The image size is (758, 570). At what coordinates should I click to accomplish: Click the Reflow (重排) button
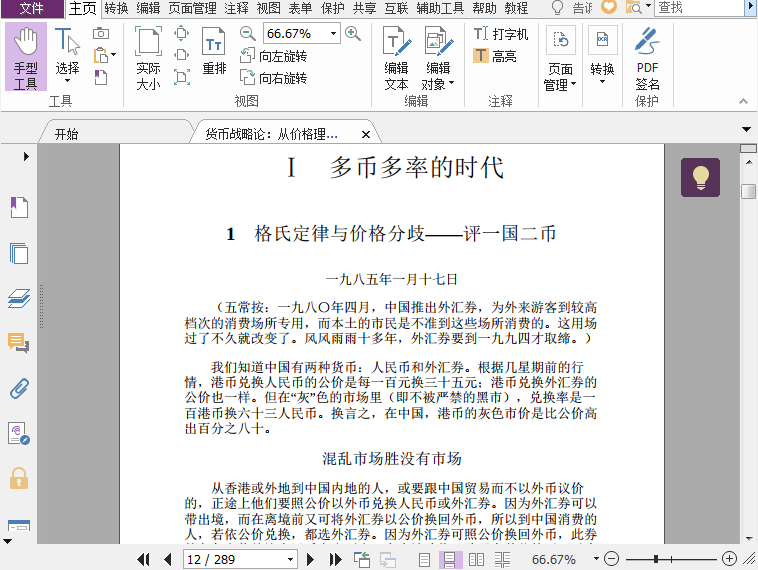click(x=214, y=51)
